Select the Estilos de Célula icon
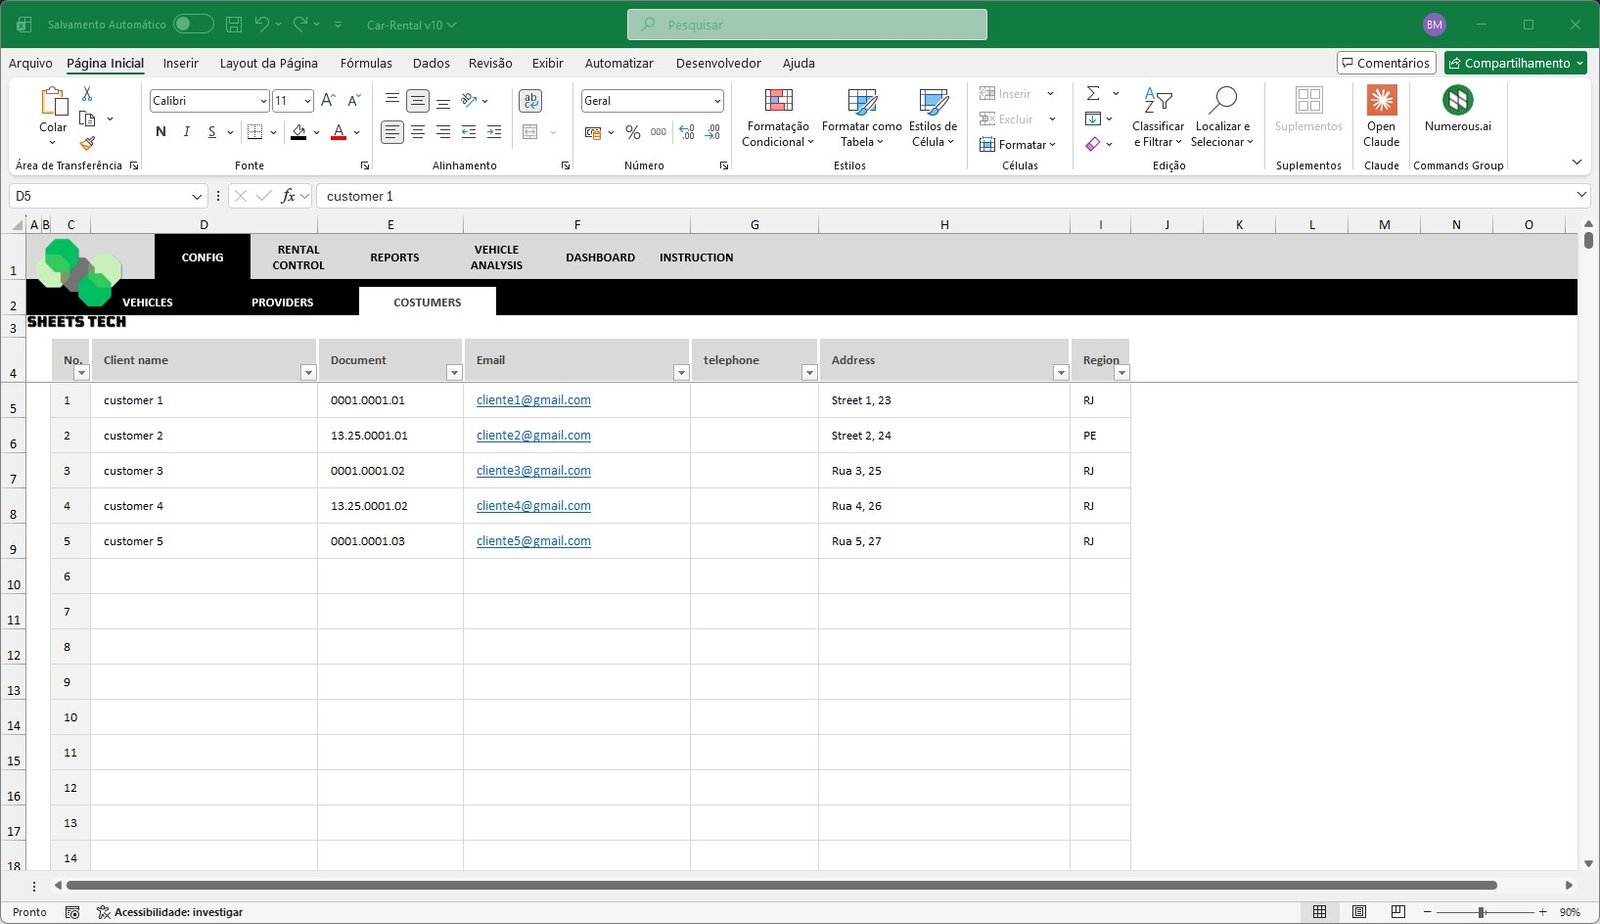Image resolution: width=1600 pixels, height=924 pixels. [x=931, y=117]
